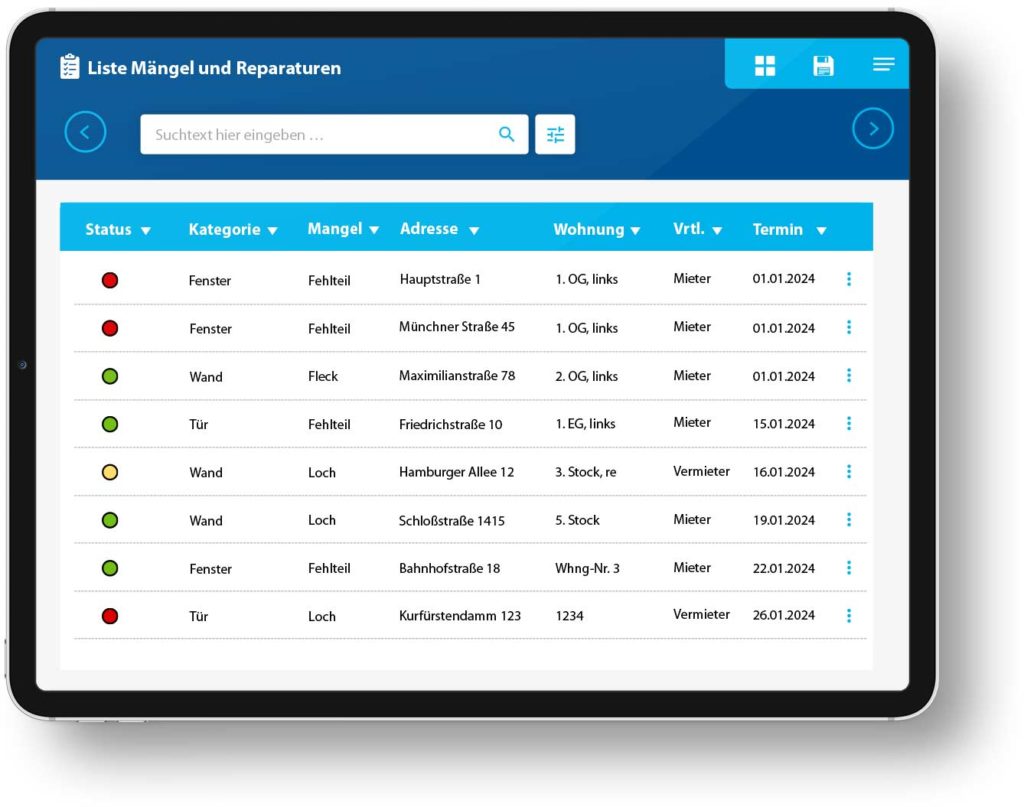1024x807 pixels.
Task: Click the red status dot for Hauptstraße 1
Action: pos(110,280)
